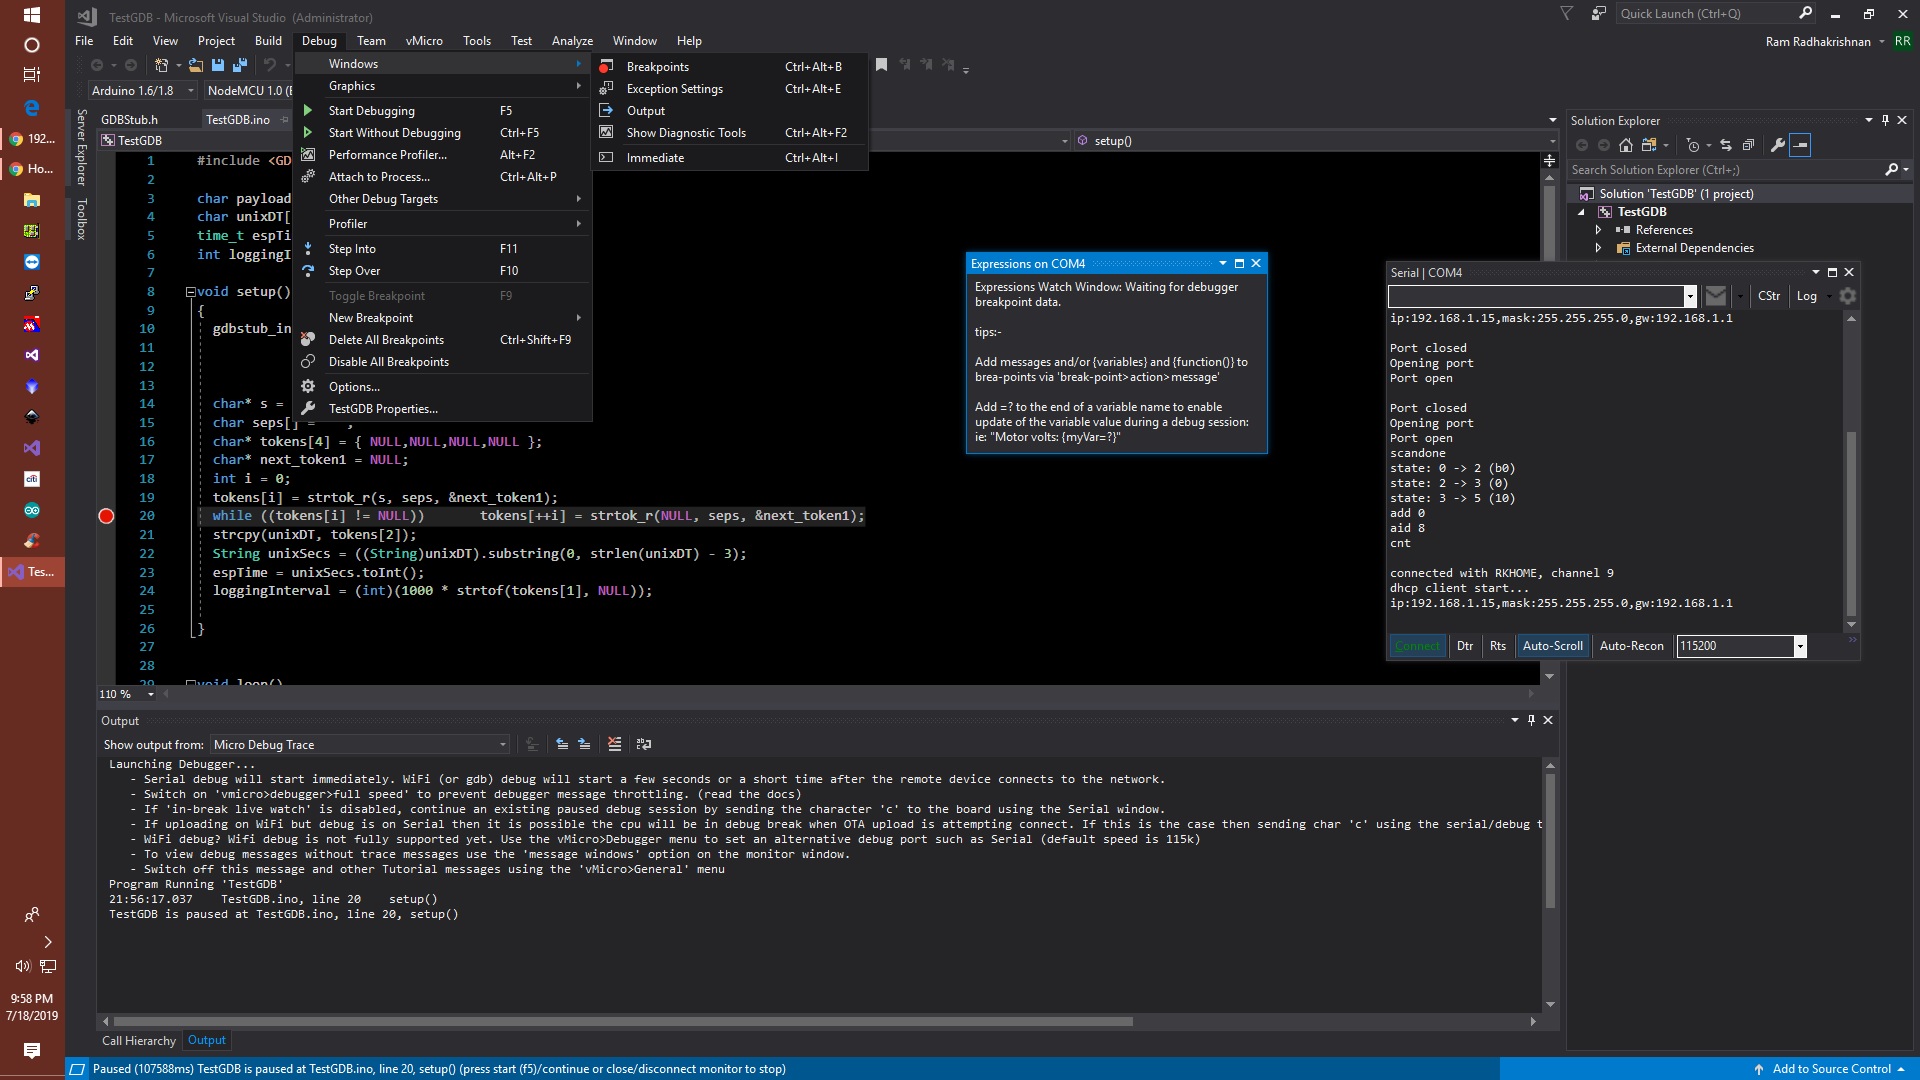Expand the References node in Solution Explorer
The height and width of the screenshot is (1080, 1920).
click(1598, 230)
